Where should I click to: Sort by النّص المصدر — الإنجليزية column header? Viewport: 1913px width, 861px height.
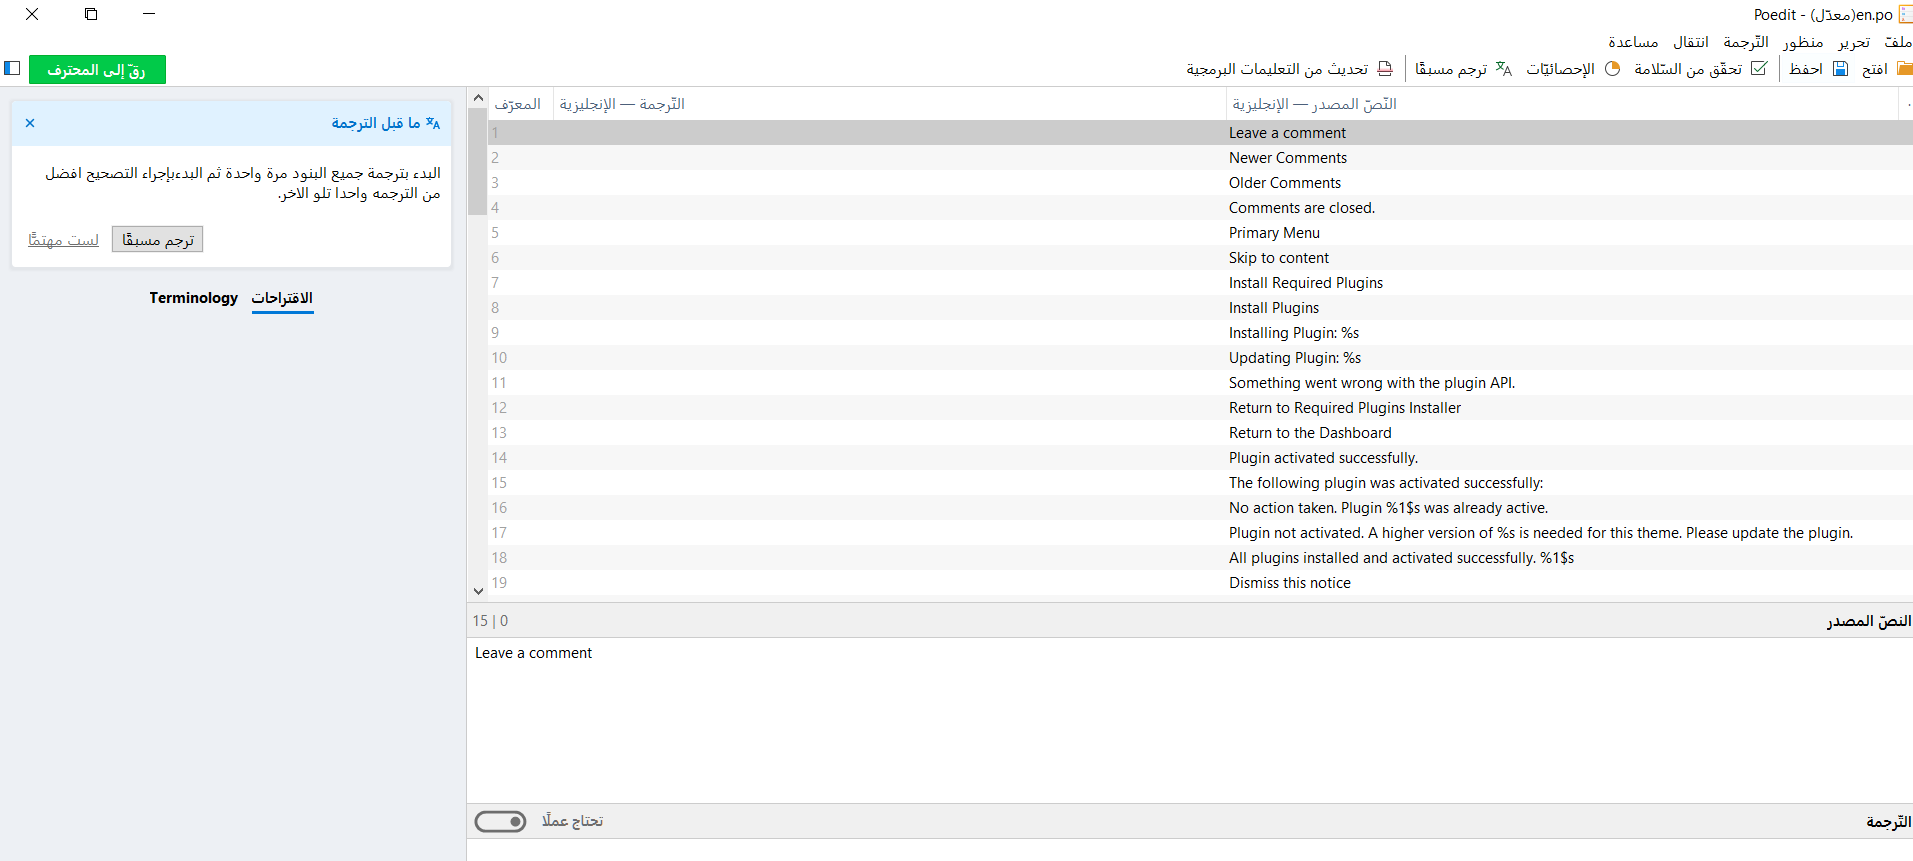pyautogui.click(x=1562, y=104)
